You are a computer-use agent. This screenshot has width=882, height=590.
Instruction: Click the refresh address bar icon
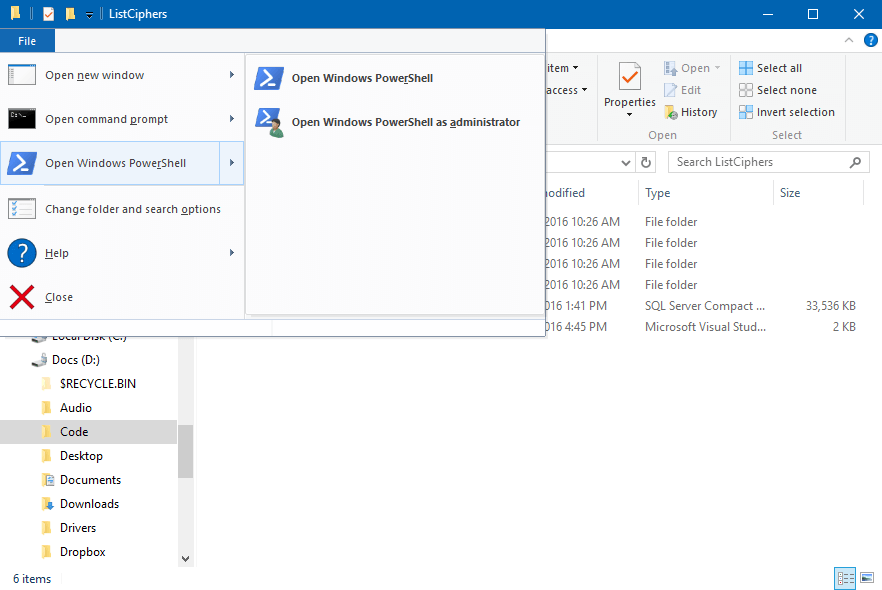pyautogui.click(x=646, y=163)
